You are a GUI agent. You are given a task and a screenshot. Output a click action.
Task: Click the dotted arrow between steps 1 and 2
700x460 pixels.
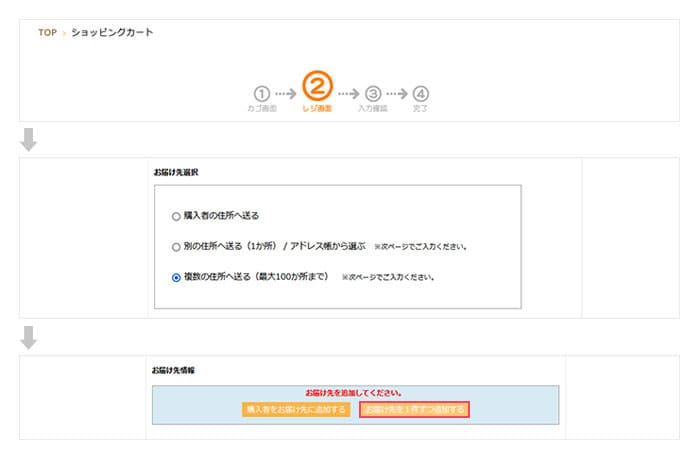pyautogui.click(x=286, y=93)
